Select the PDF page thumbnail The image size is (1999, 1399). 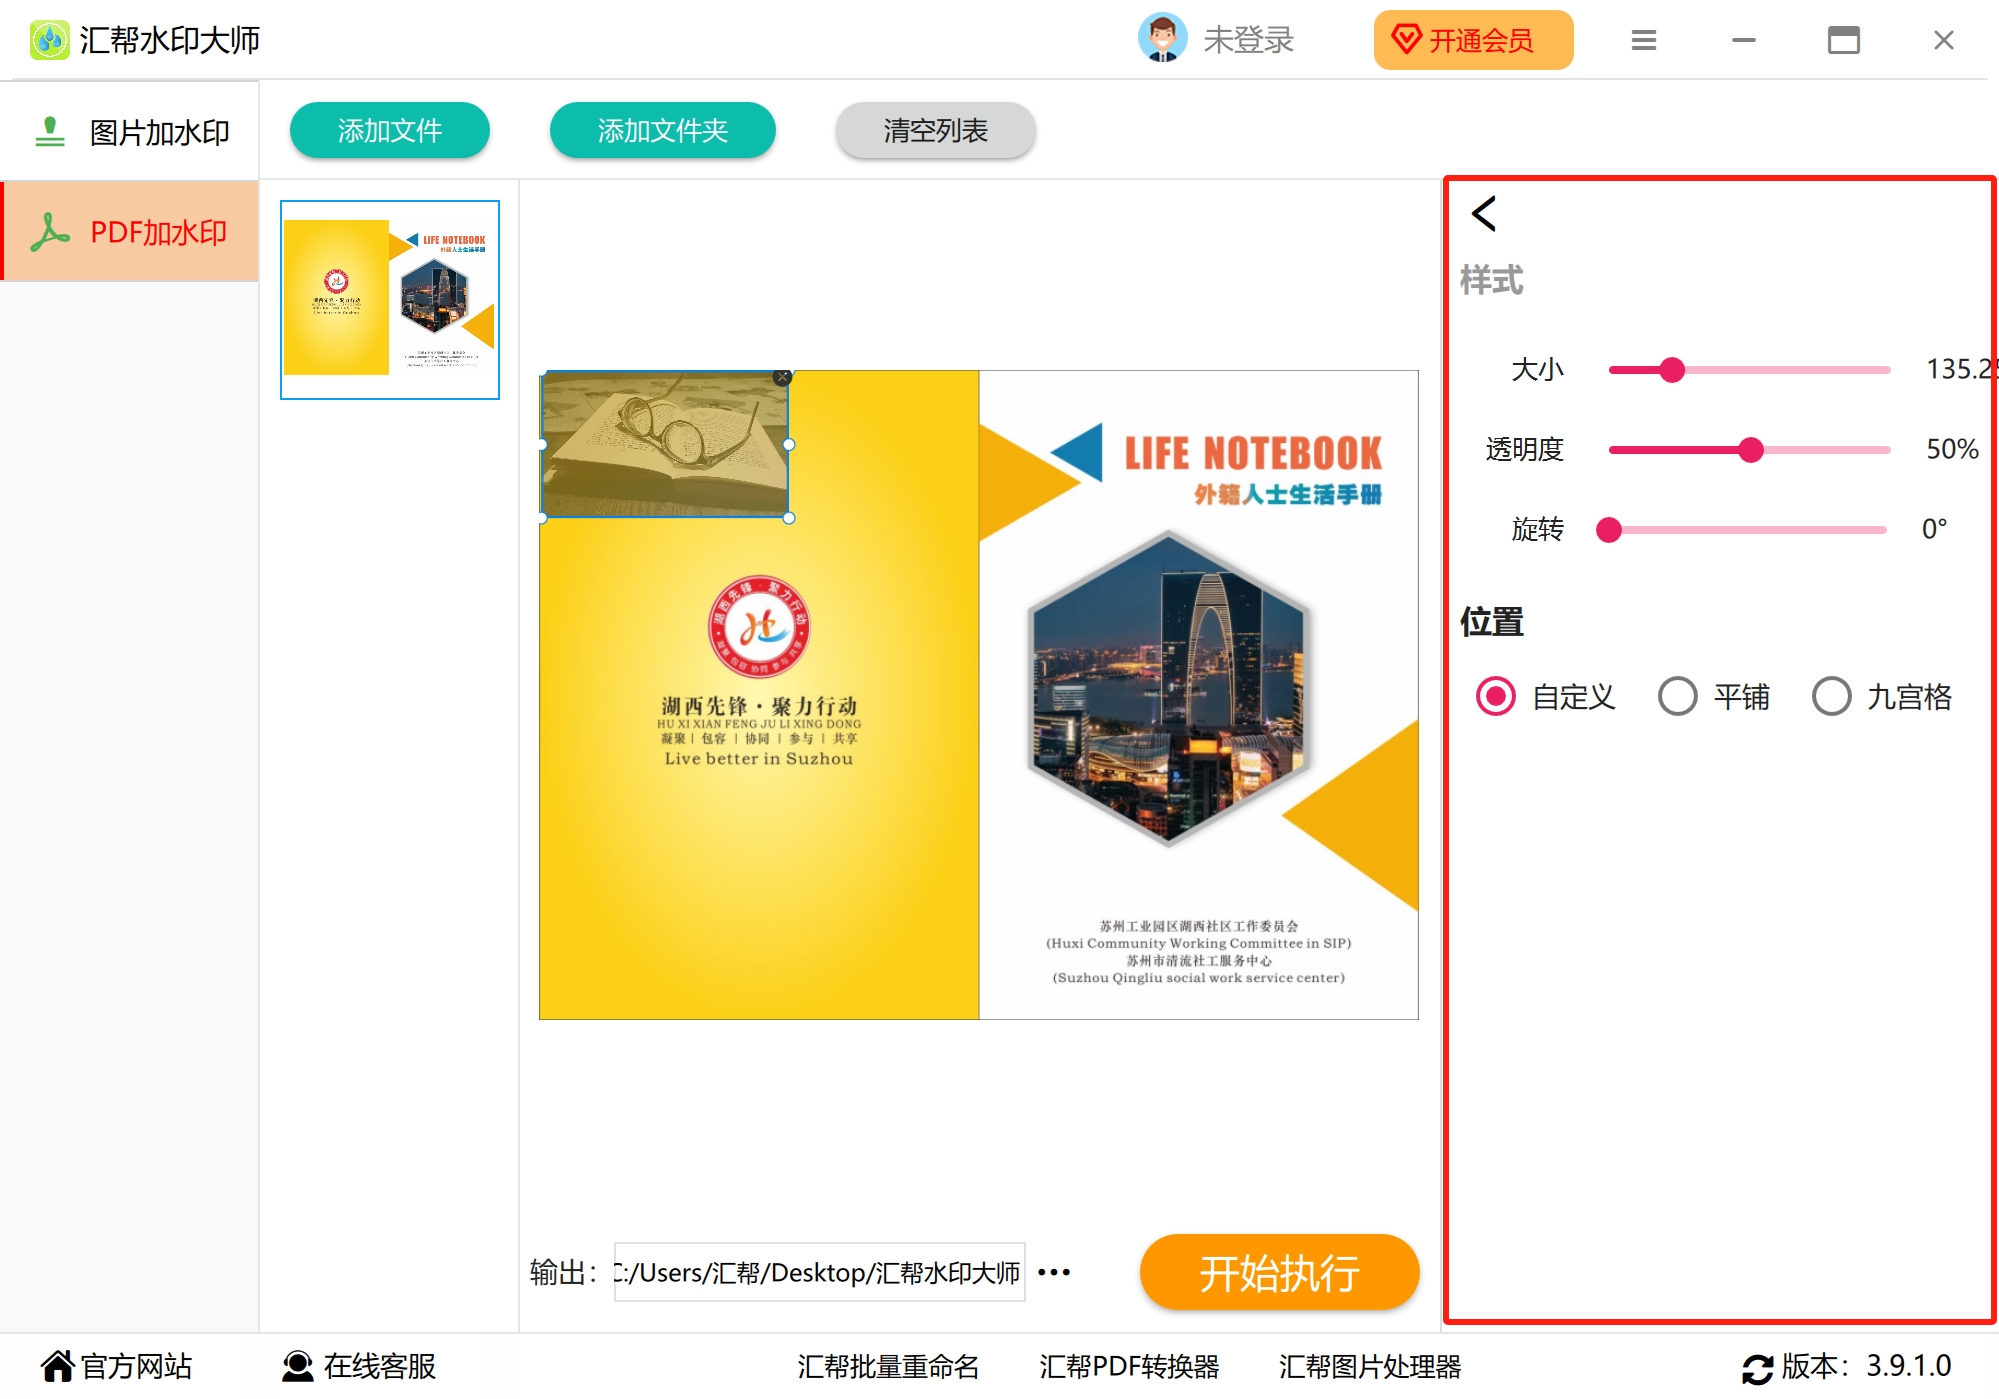coord(390,300)
